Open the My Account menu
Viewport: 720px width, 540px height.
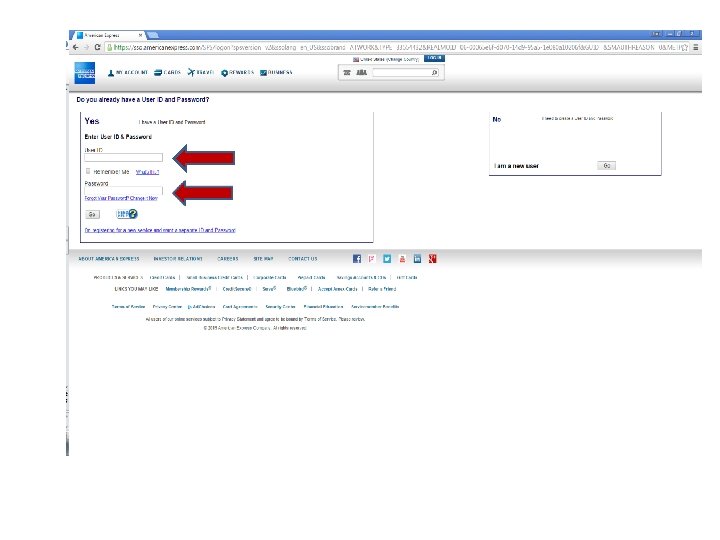[128, 73]
